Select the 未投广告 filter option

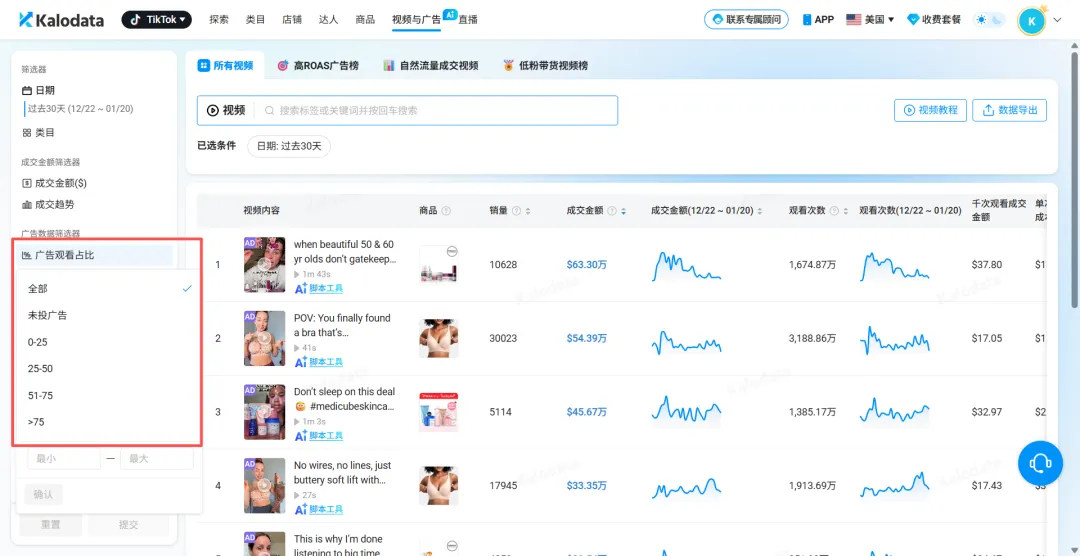[x=48, y=315]
